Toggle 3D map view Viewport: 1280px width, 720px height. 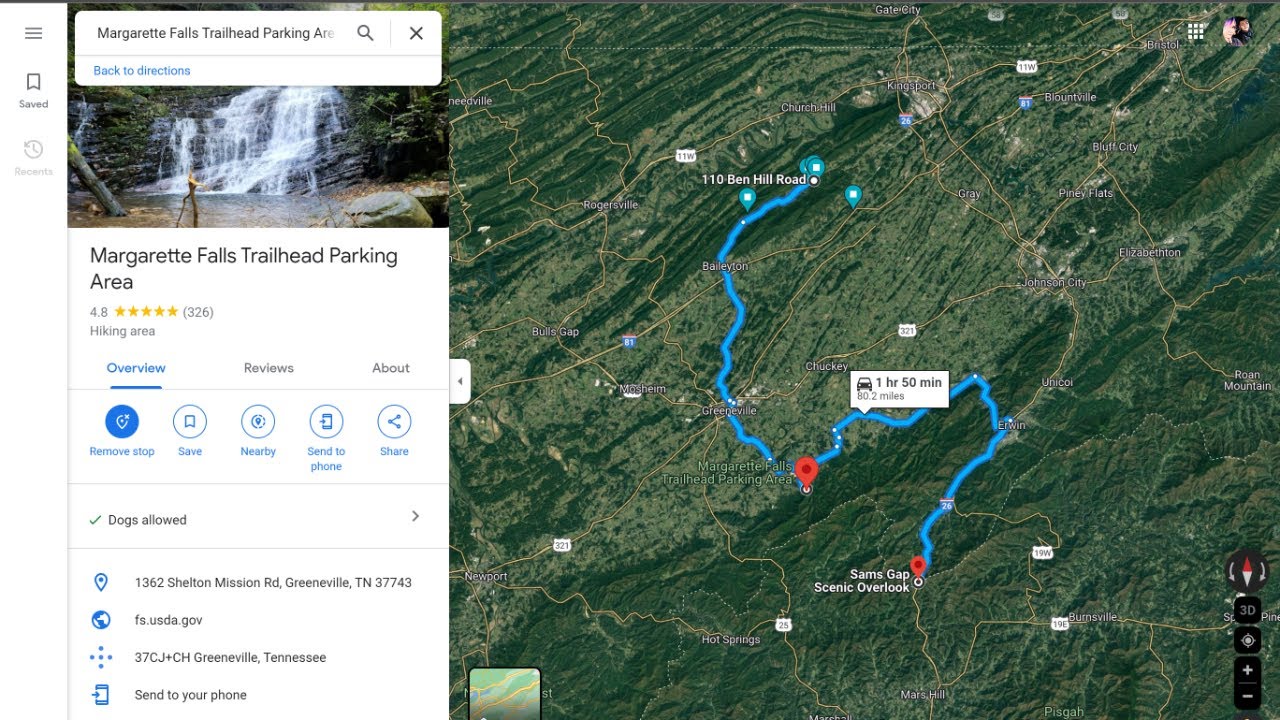coord(1247,609)
